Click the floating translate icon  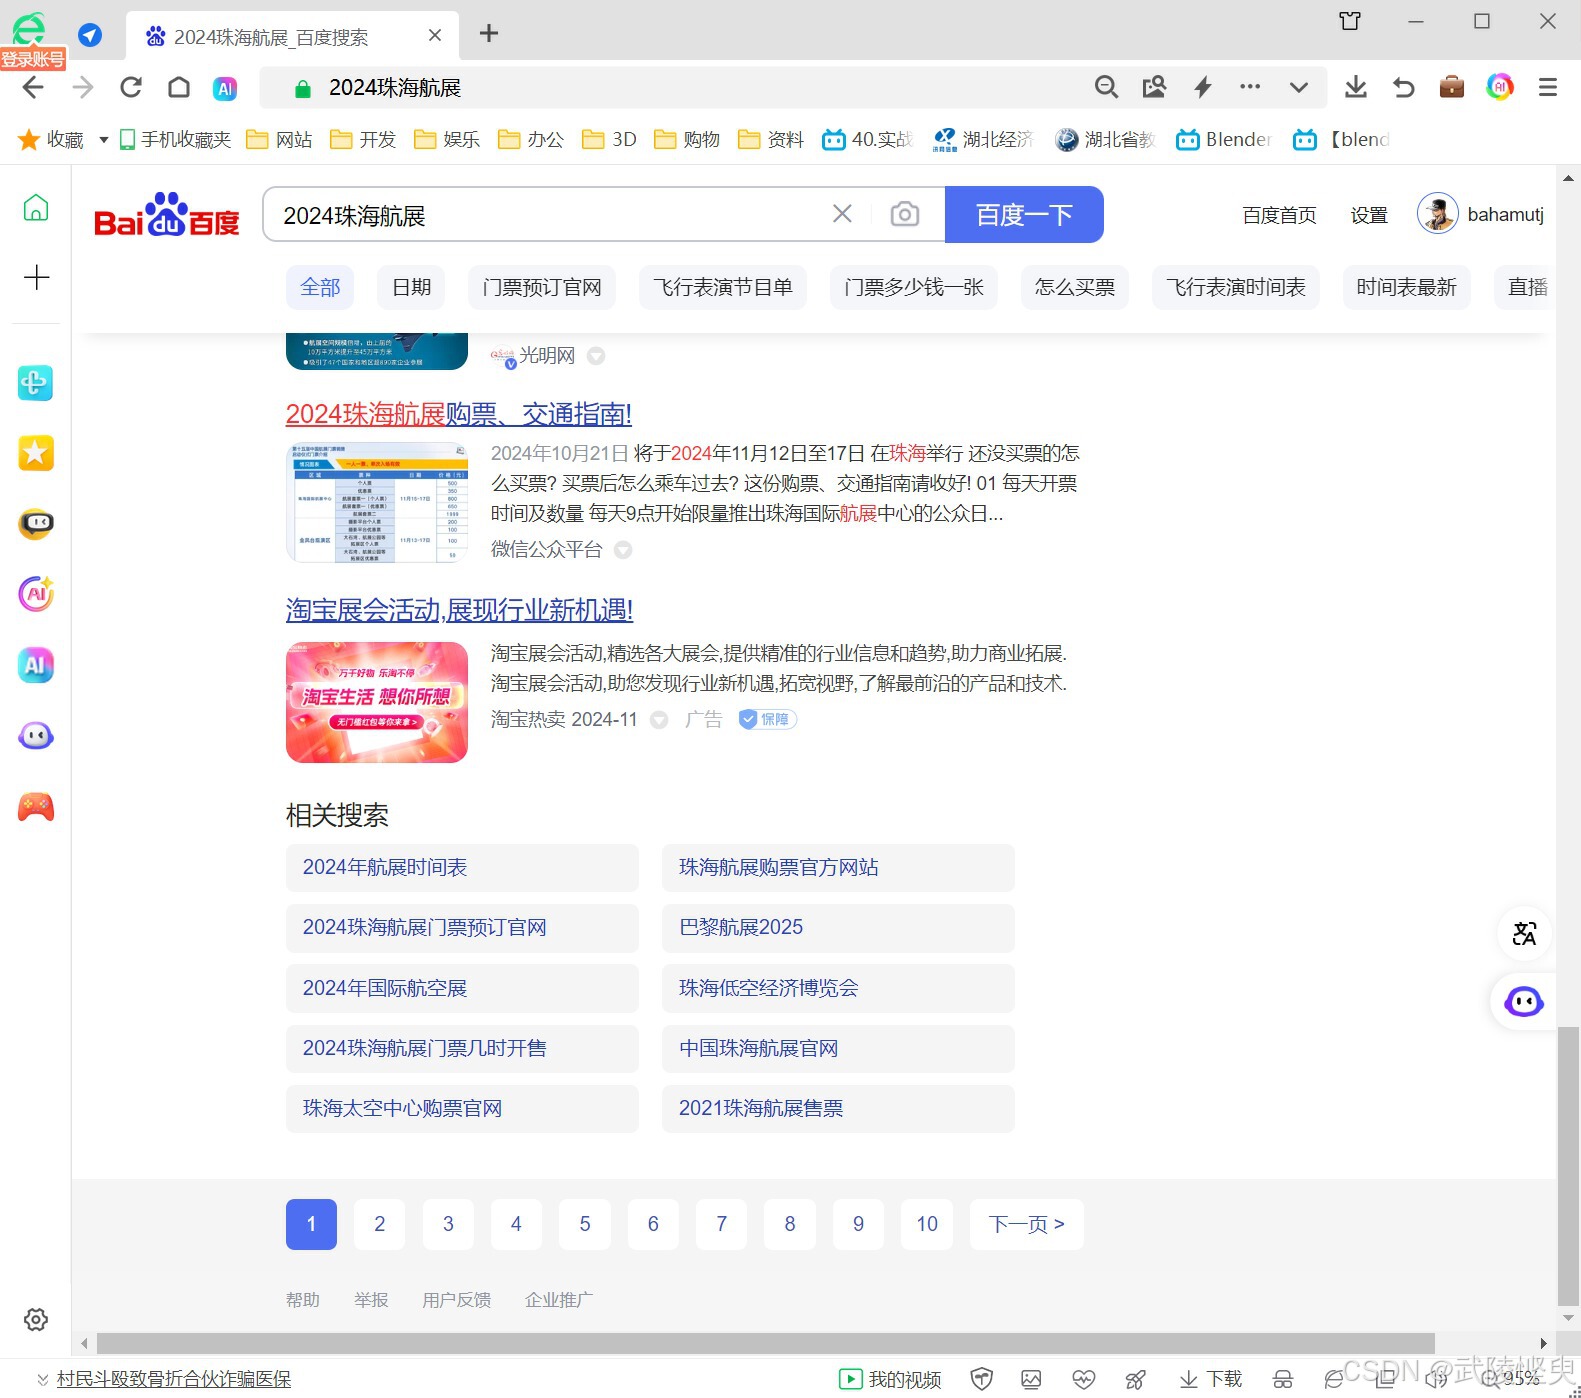coord(1524,933)
